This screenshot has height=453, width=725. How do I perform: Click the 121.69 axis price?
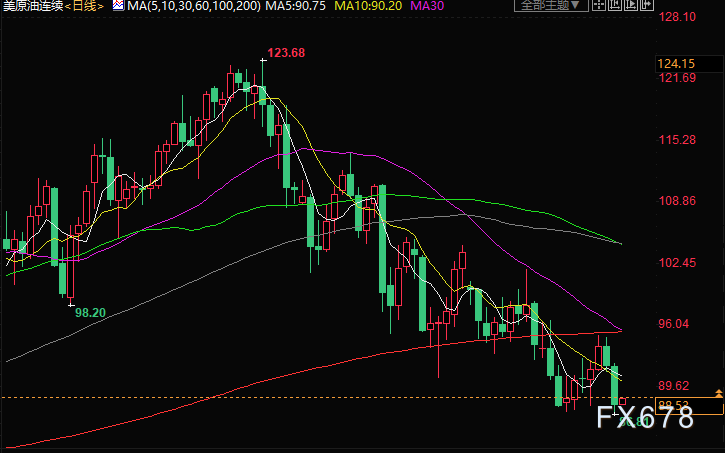tap(677, 78)
